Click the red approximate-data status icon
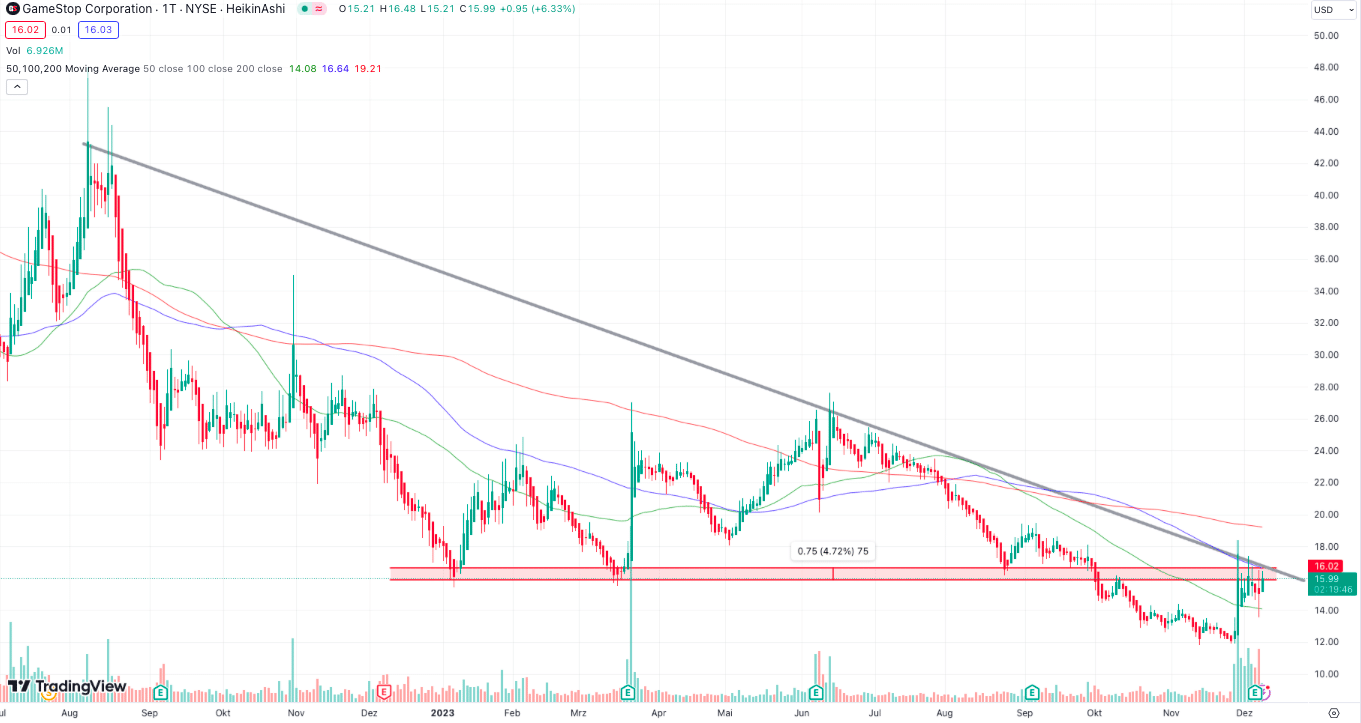 click(x=320, y=8)
